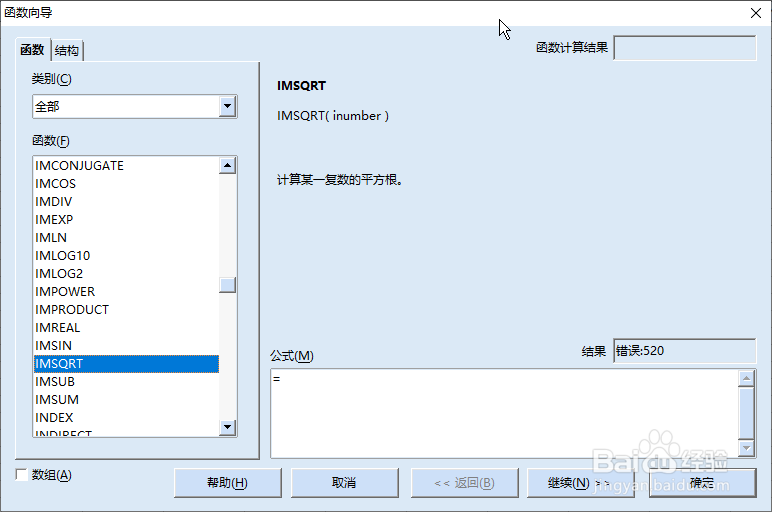Select IMEXP in the function list
The image size is (772, 512).
click(126, 220)
